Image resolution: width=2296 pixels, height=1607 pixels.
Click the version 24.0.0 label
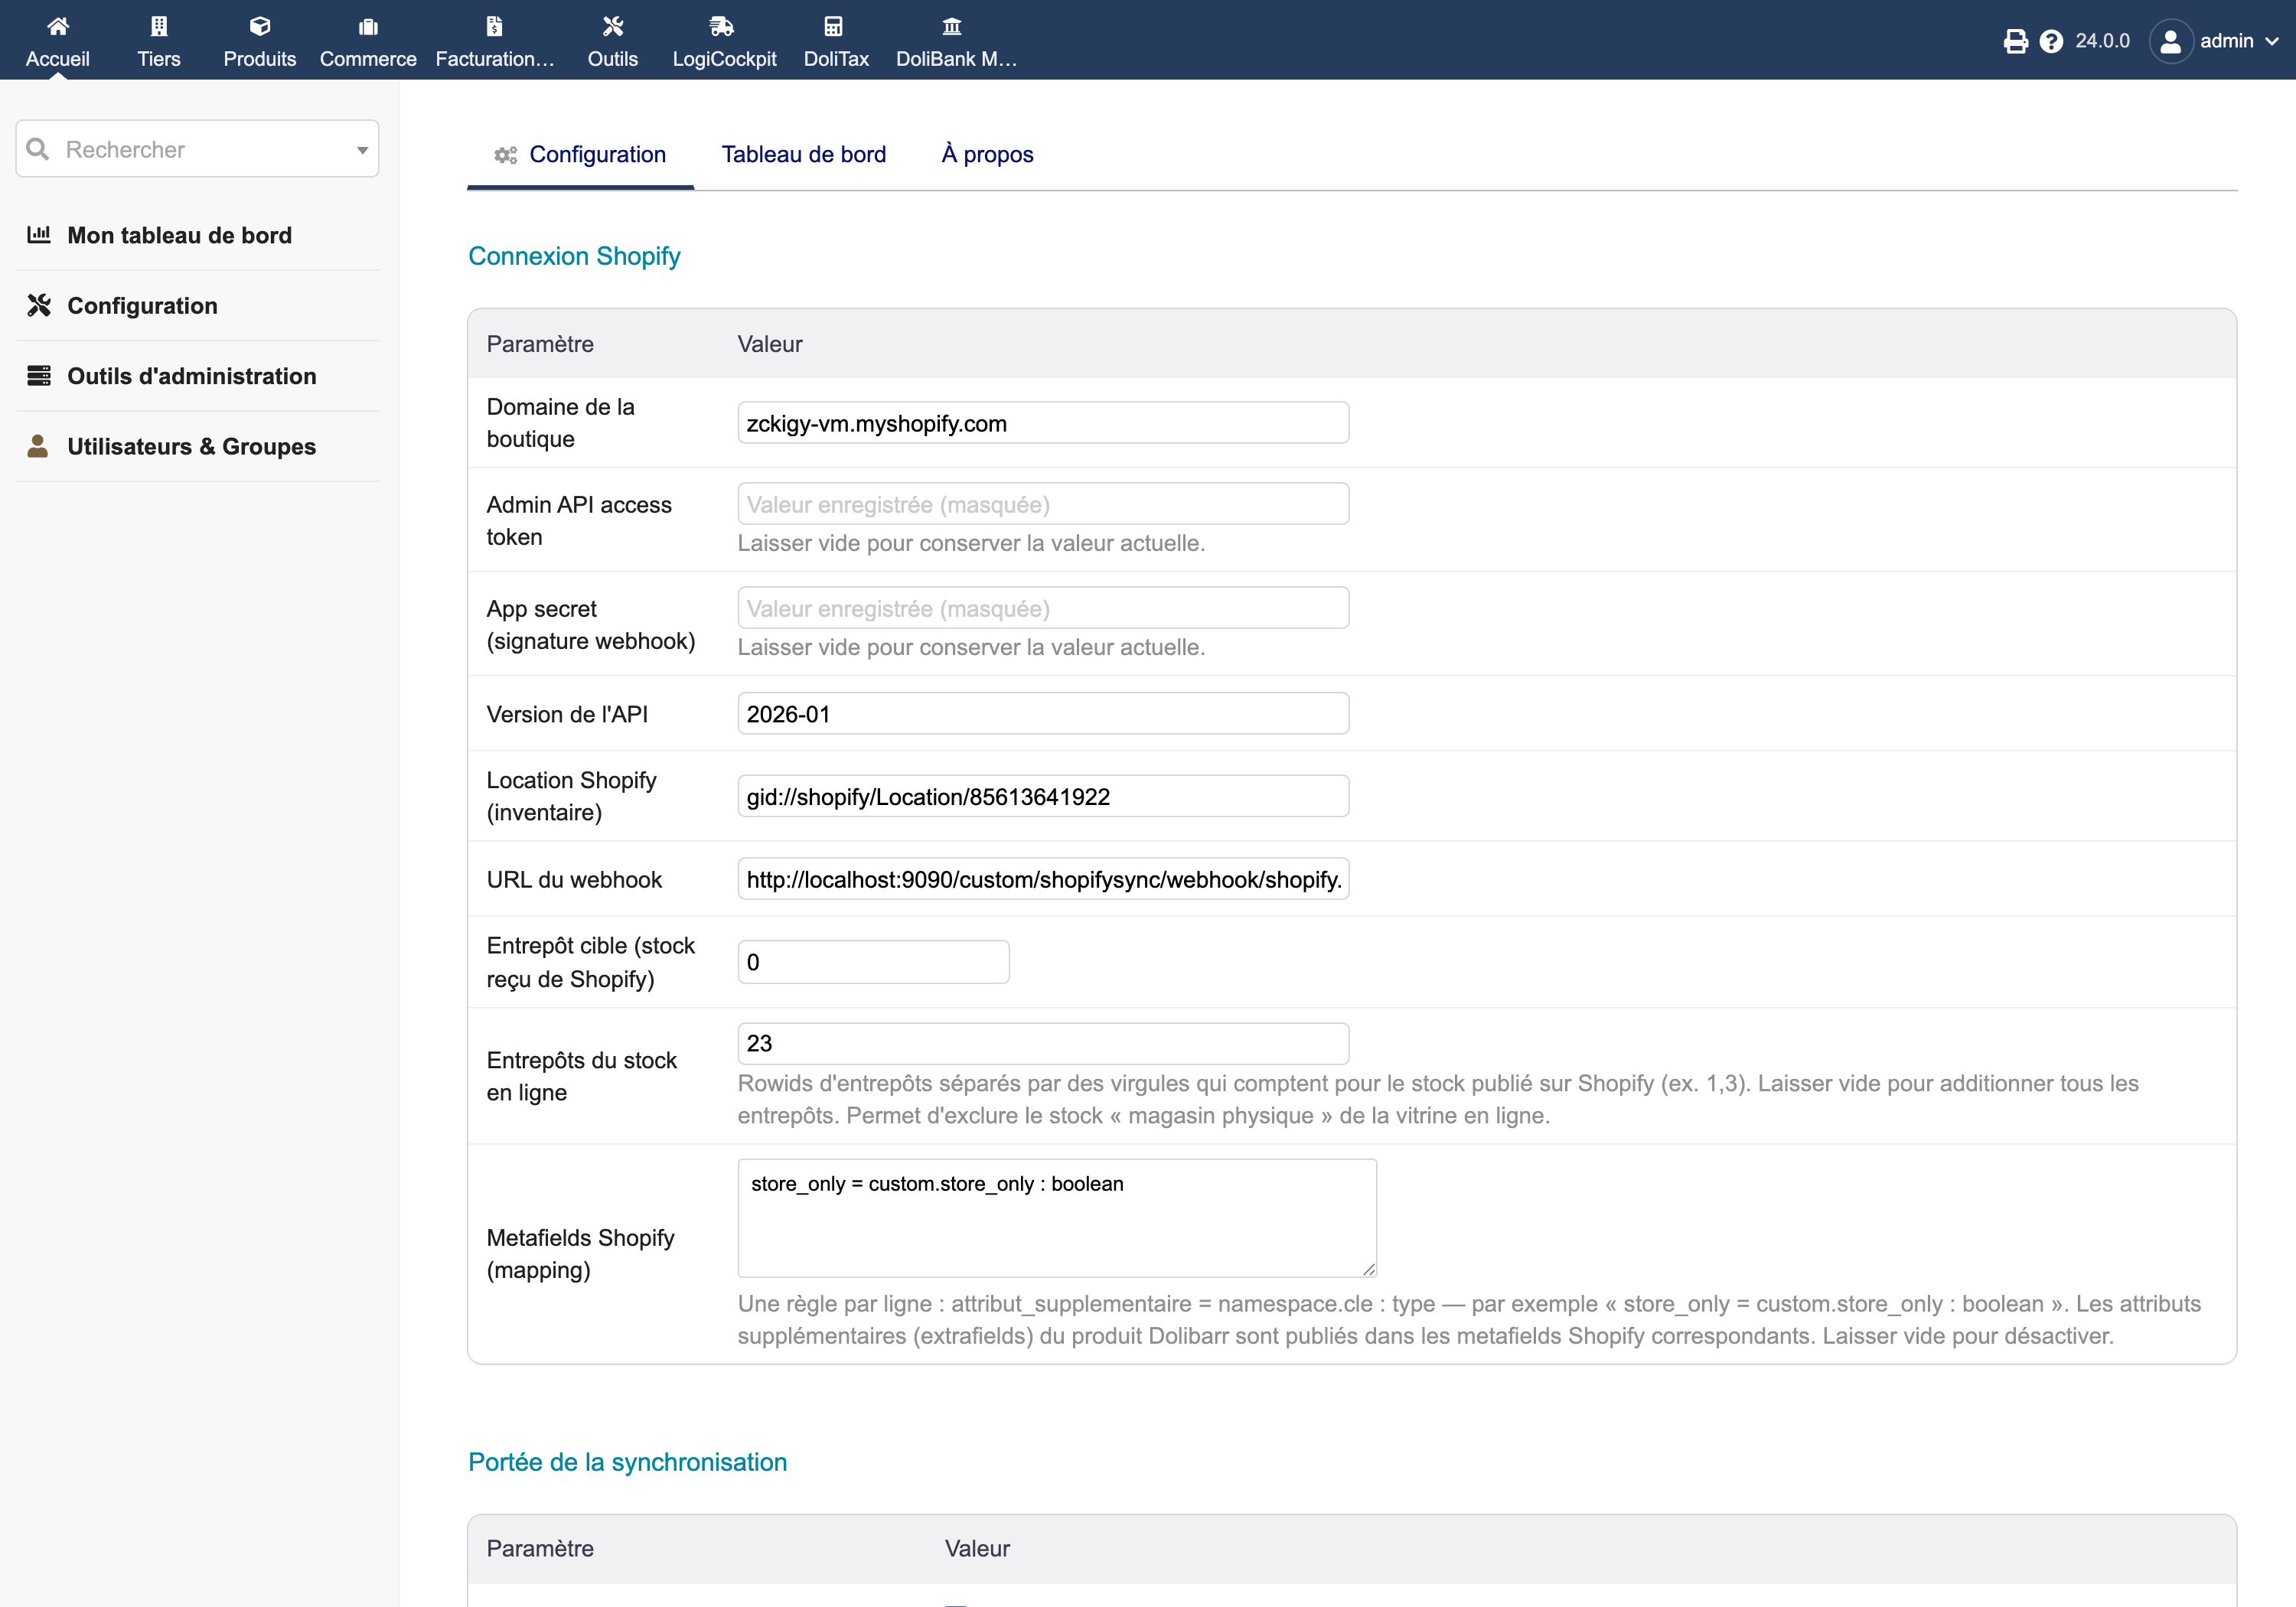[2102, 41]
